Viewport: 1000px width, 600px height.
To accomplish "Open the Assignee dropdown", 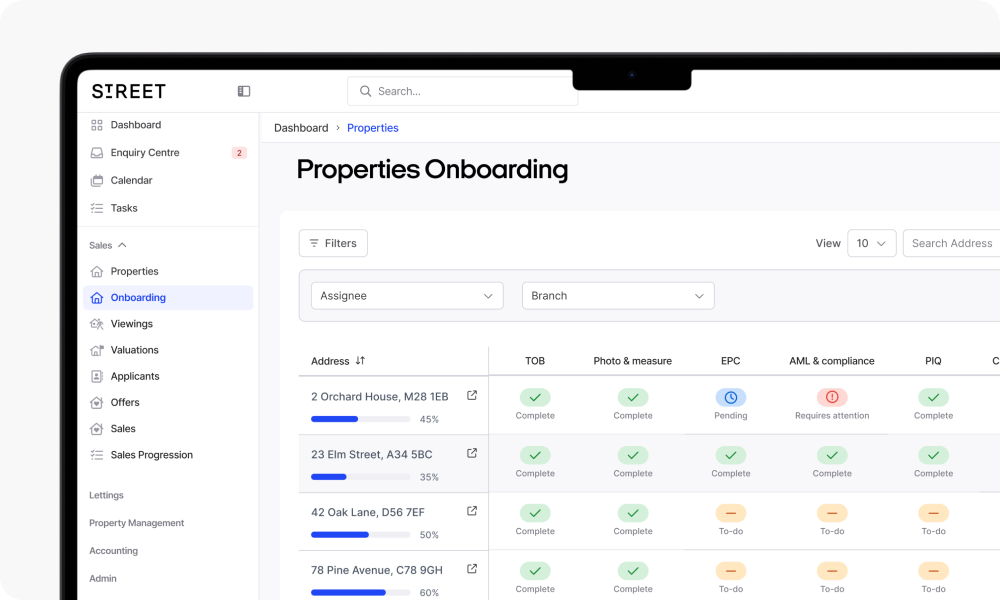I will point(407,295).
